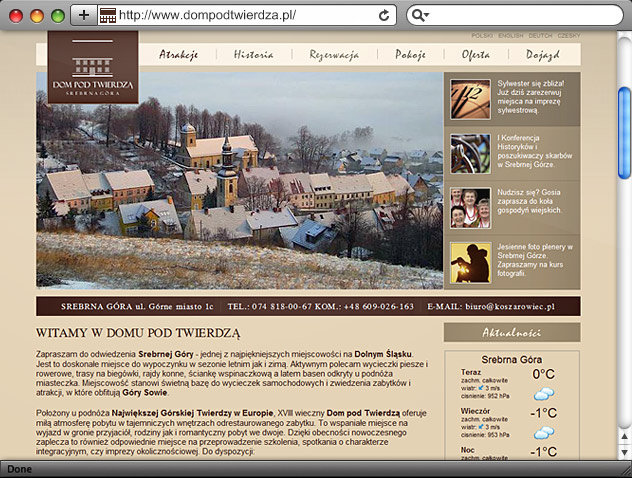Open the Dojazd menu item
This screenshot has width=632, height=478.
(543, 55)
